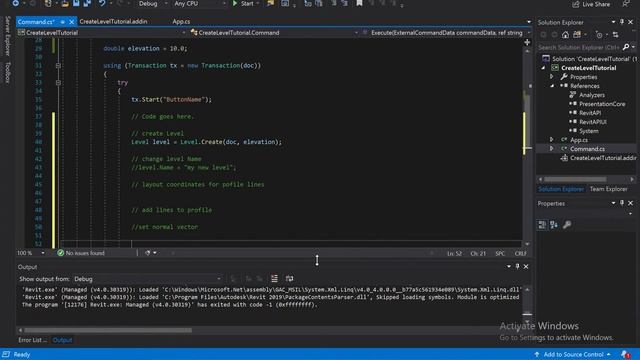640x360 pixels.
Task: Expand the Command.cs node in Solution Explorer
Action: [551, 149]
